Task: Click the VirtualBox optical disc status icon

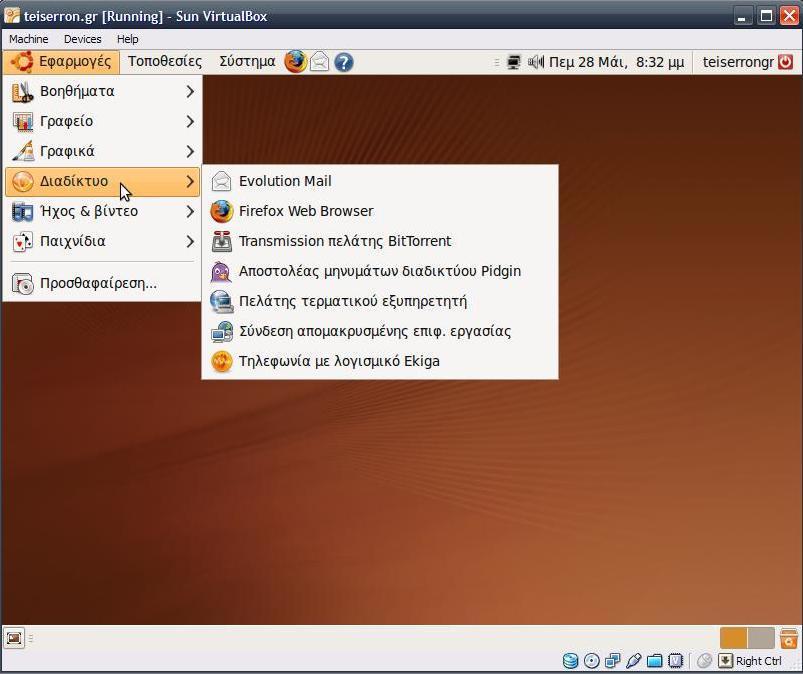Action: tap(591, 661)
